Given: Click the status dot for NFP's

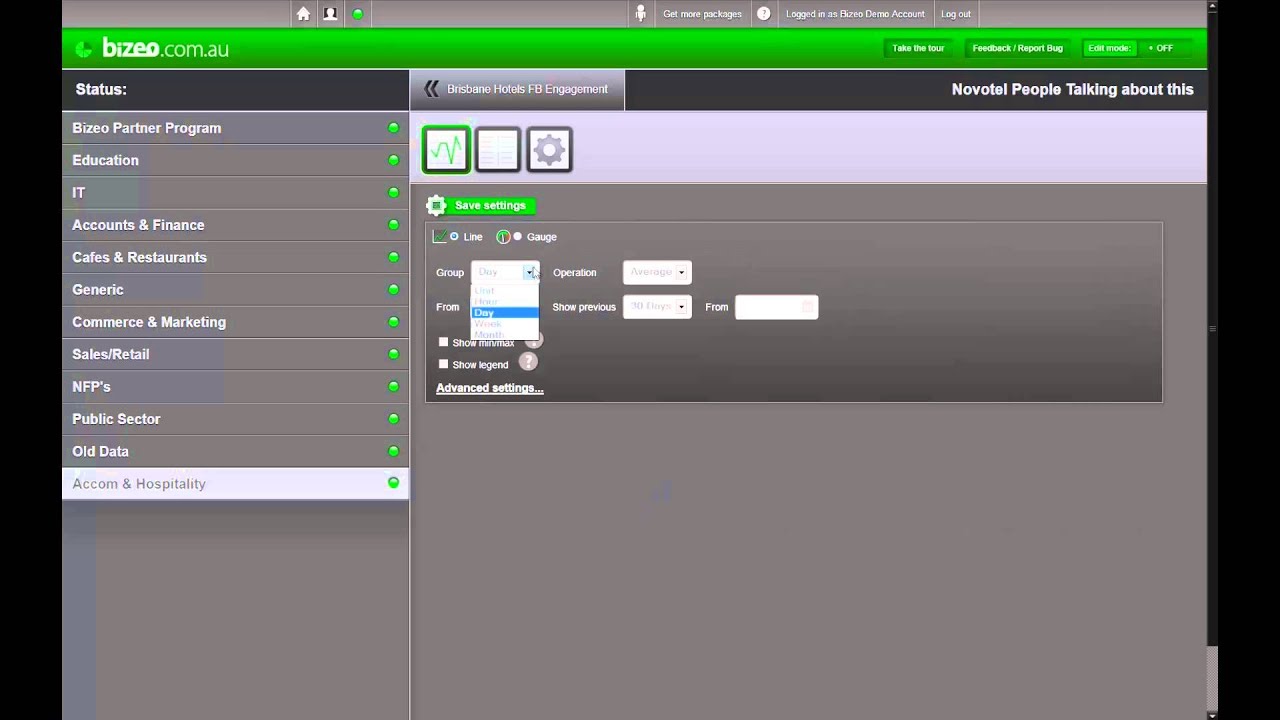Looking at the screenshot, I should pyautogui.click(x=393, y=386).
